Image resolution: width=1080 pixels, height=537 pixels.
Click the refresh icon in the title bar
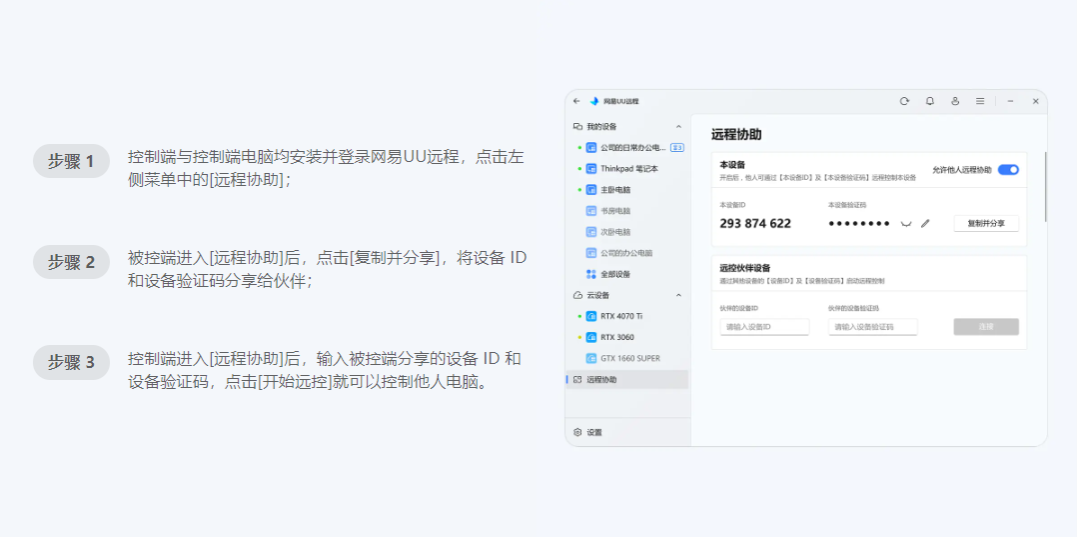(904, 101)
